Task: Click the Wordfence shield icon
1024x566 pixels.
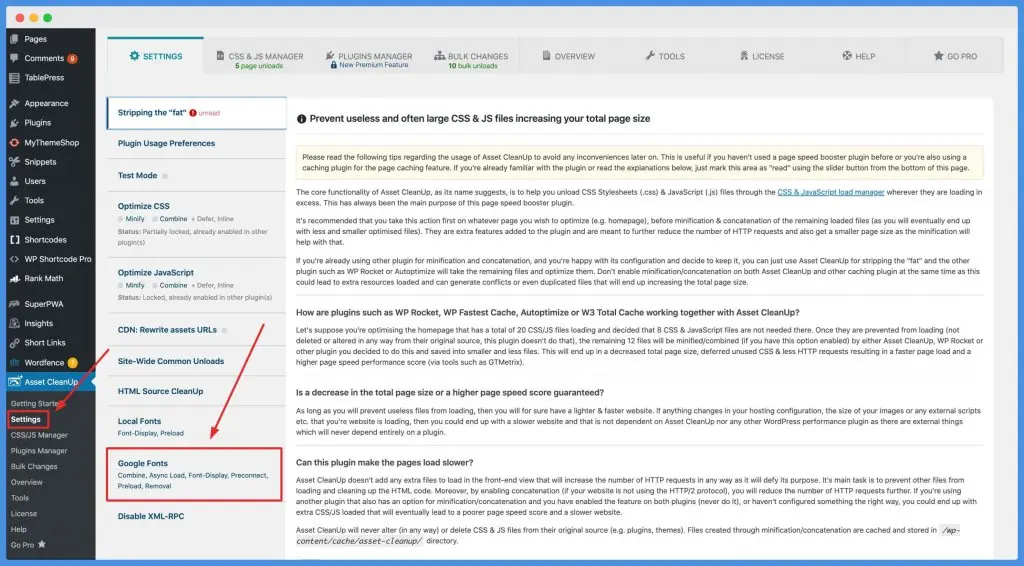Action: (x=14, y=362)
